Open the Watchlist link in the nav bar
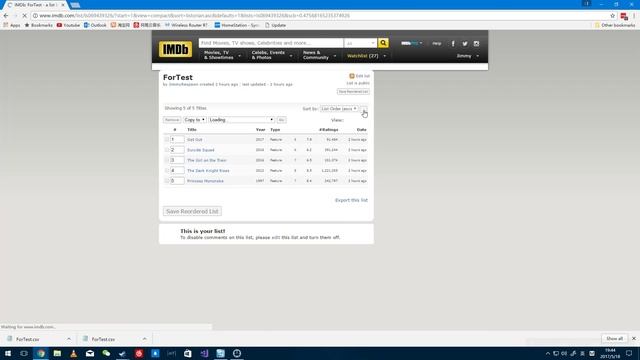This screenshot has height=360, width=640. tap(362, 56)
